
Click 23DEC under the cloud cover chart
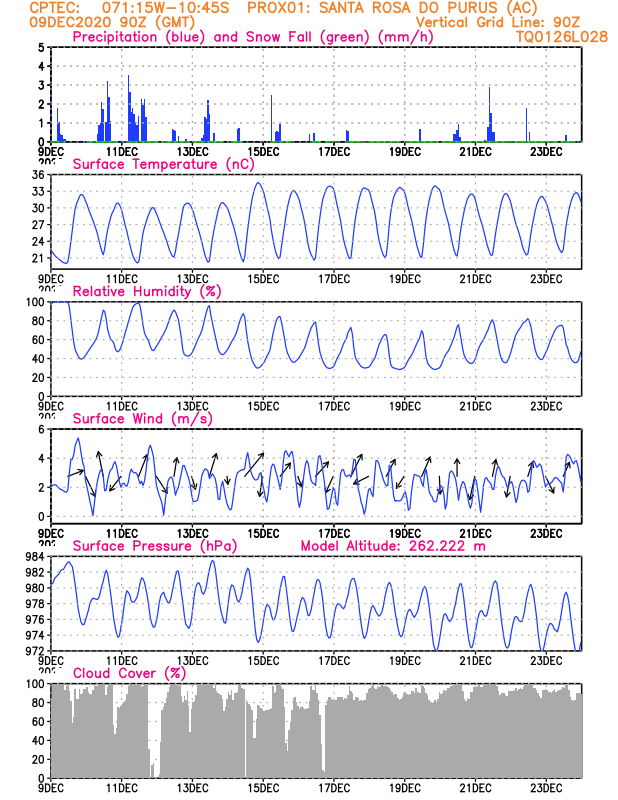coord(546,788)
